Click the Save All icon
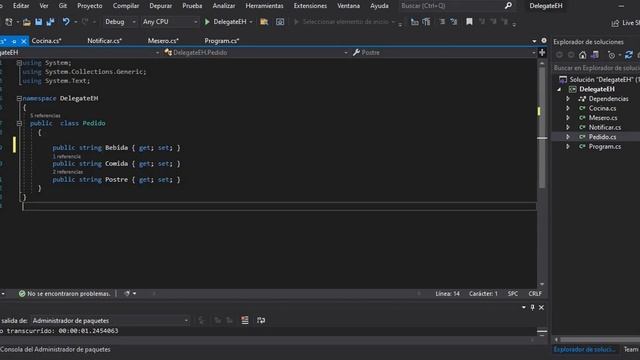 coord(51,22)
